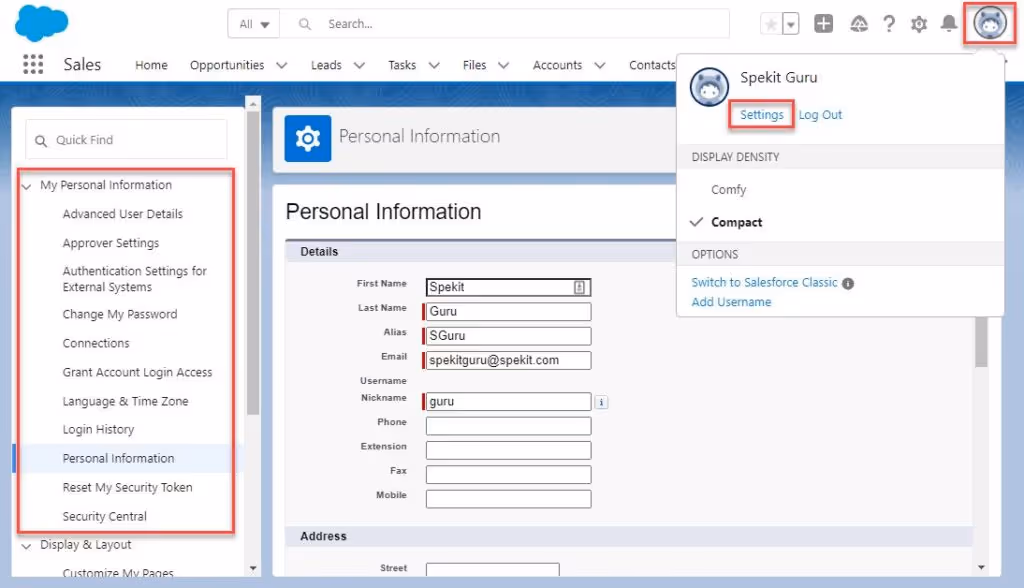Click the Settings link in profile panel
Viewport: 1024px width, 588px height.
click(761, 115)
